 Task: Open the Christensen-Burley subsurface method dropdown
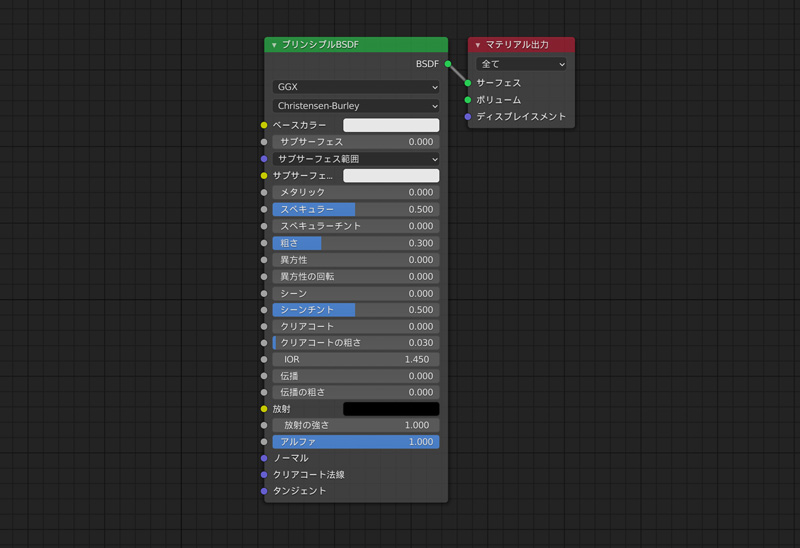point(355,106)
